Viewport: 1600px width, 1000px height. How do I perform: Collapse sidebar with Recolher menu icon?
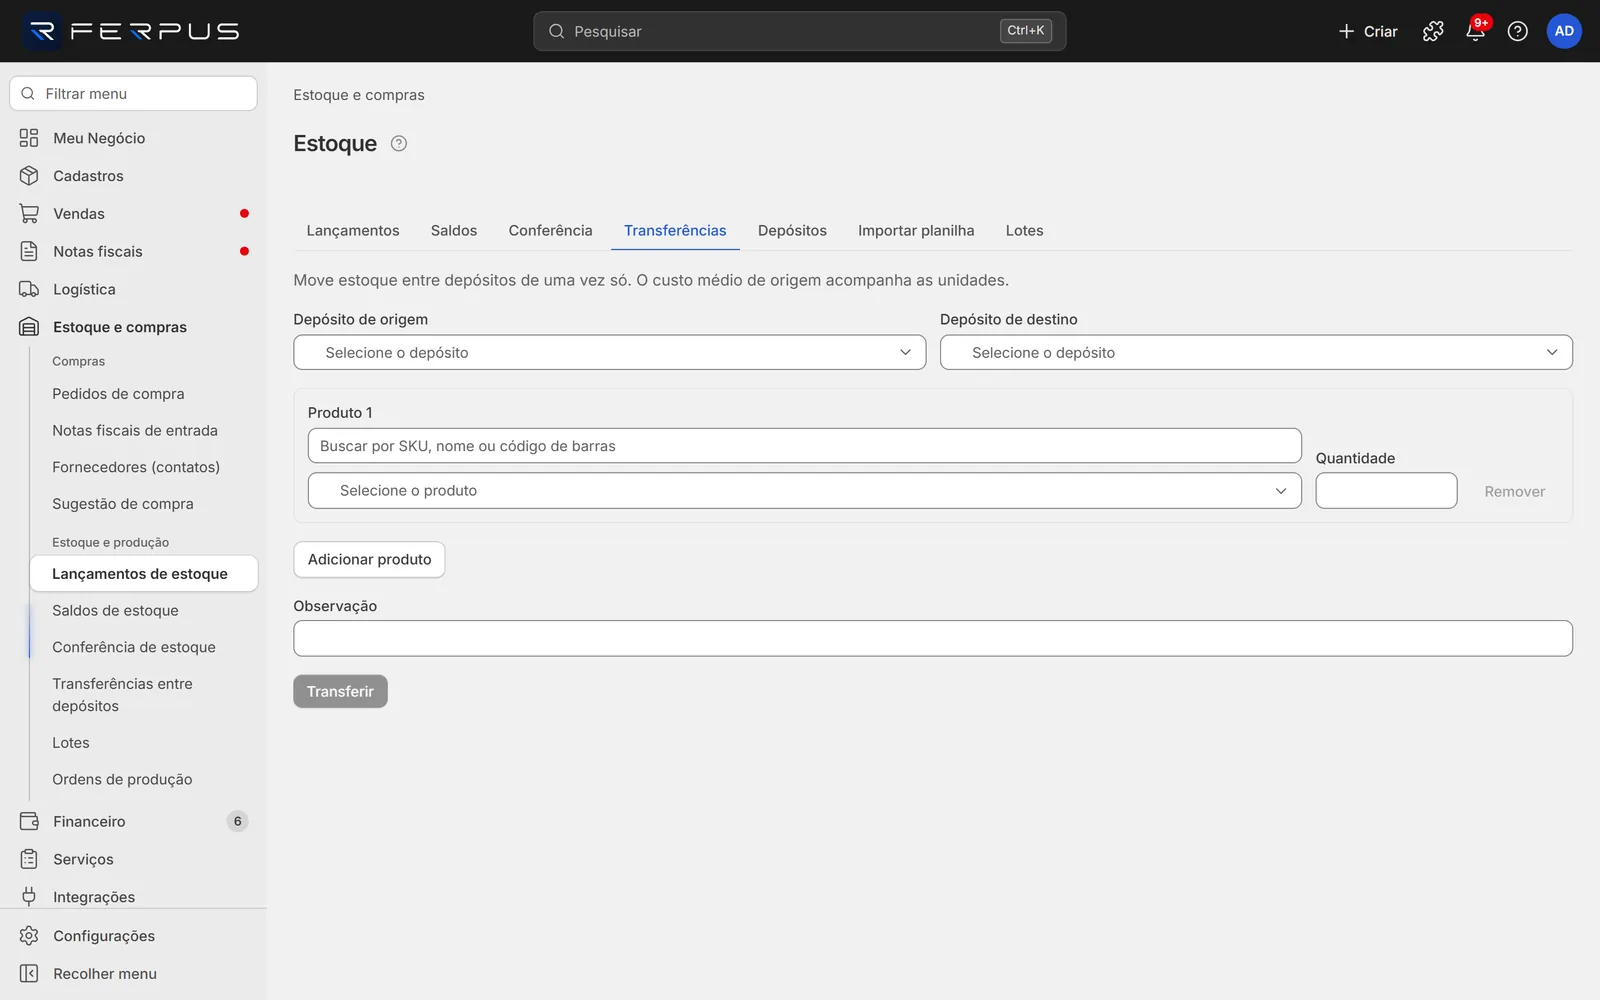29,974
